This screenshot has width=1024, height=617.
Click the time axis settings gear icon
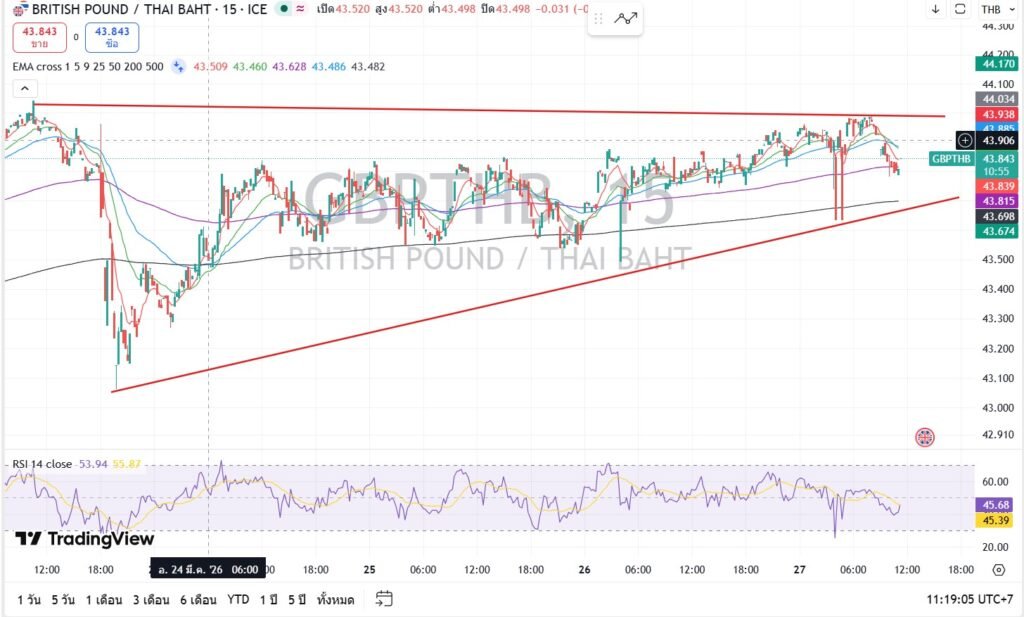(998, 569)
